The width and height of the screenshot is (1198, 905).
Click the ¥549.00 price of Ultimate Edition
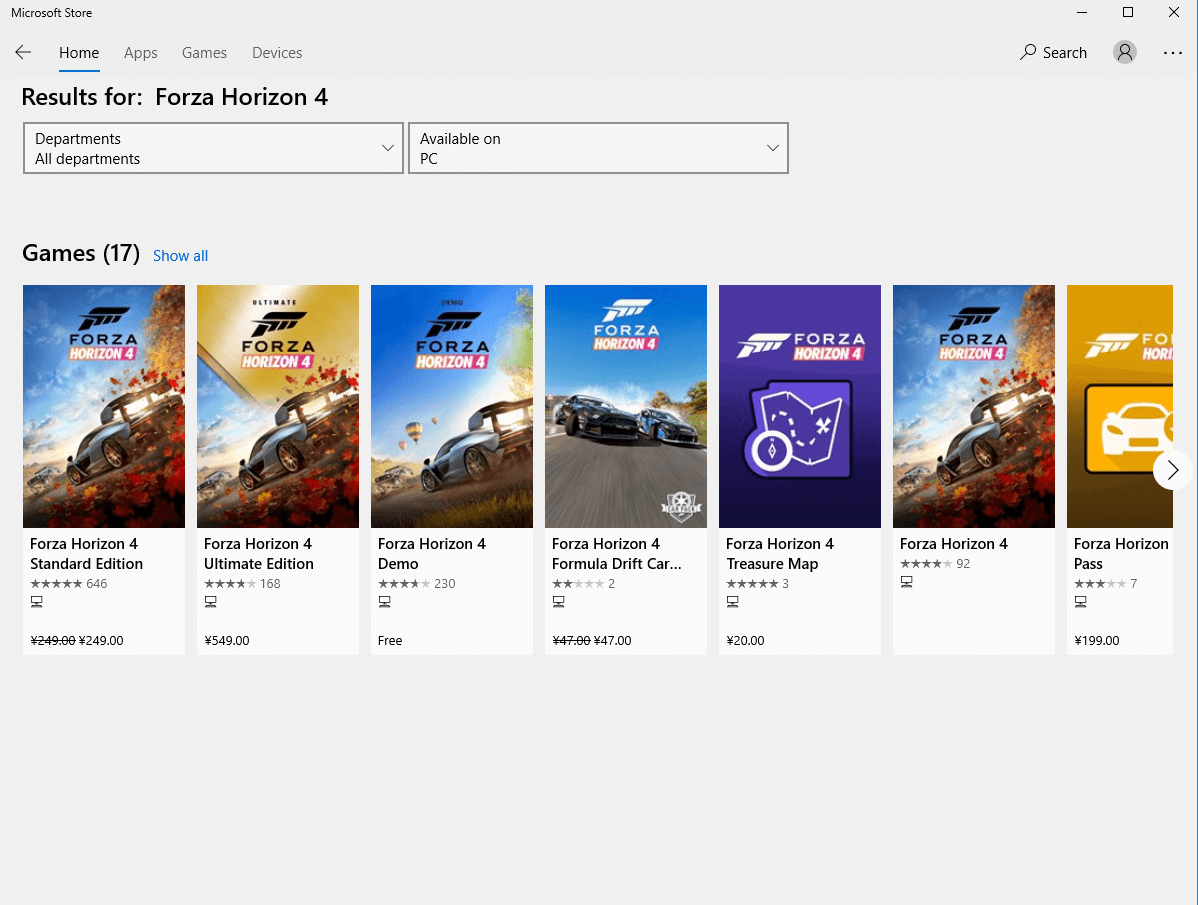227,641
